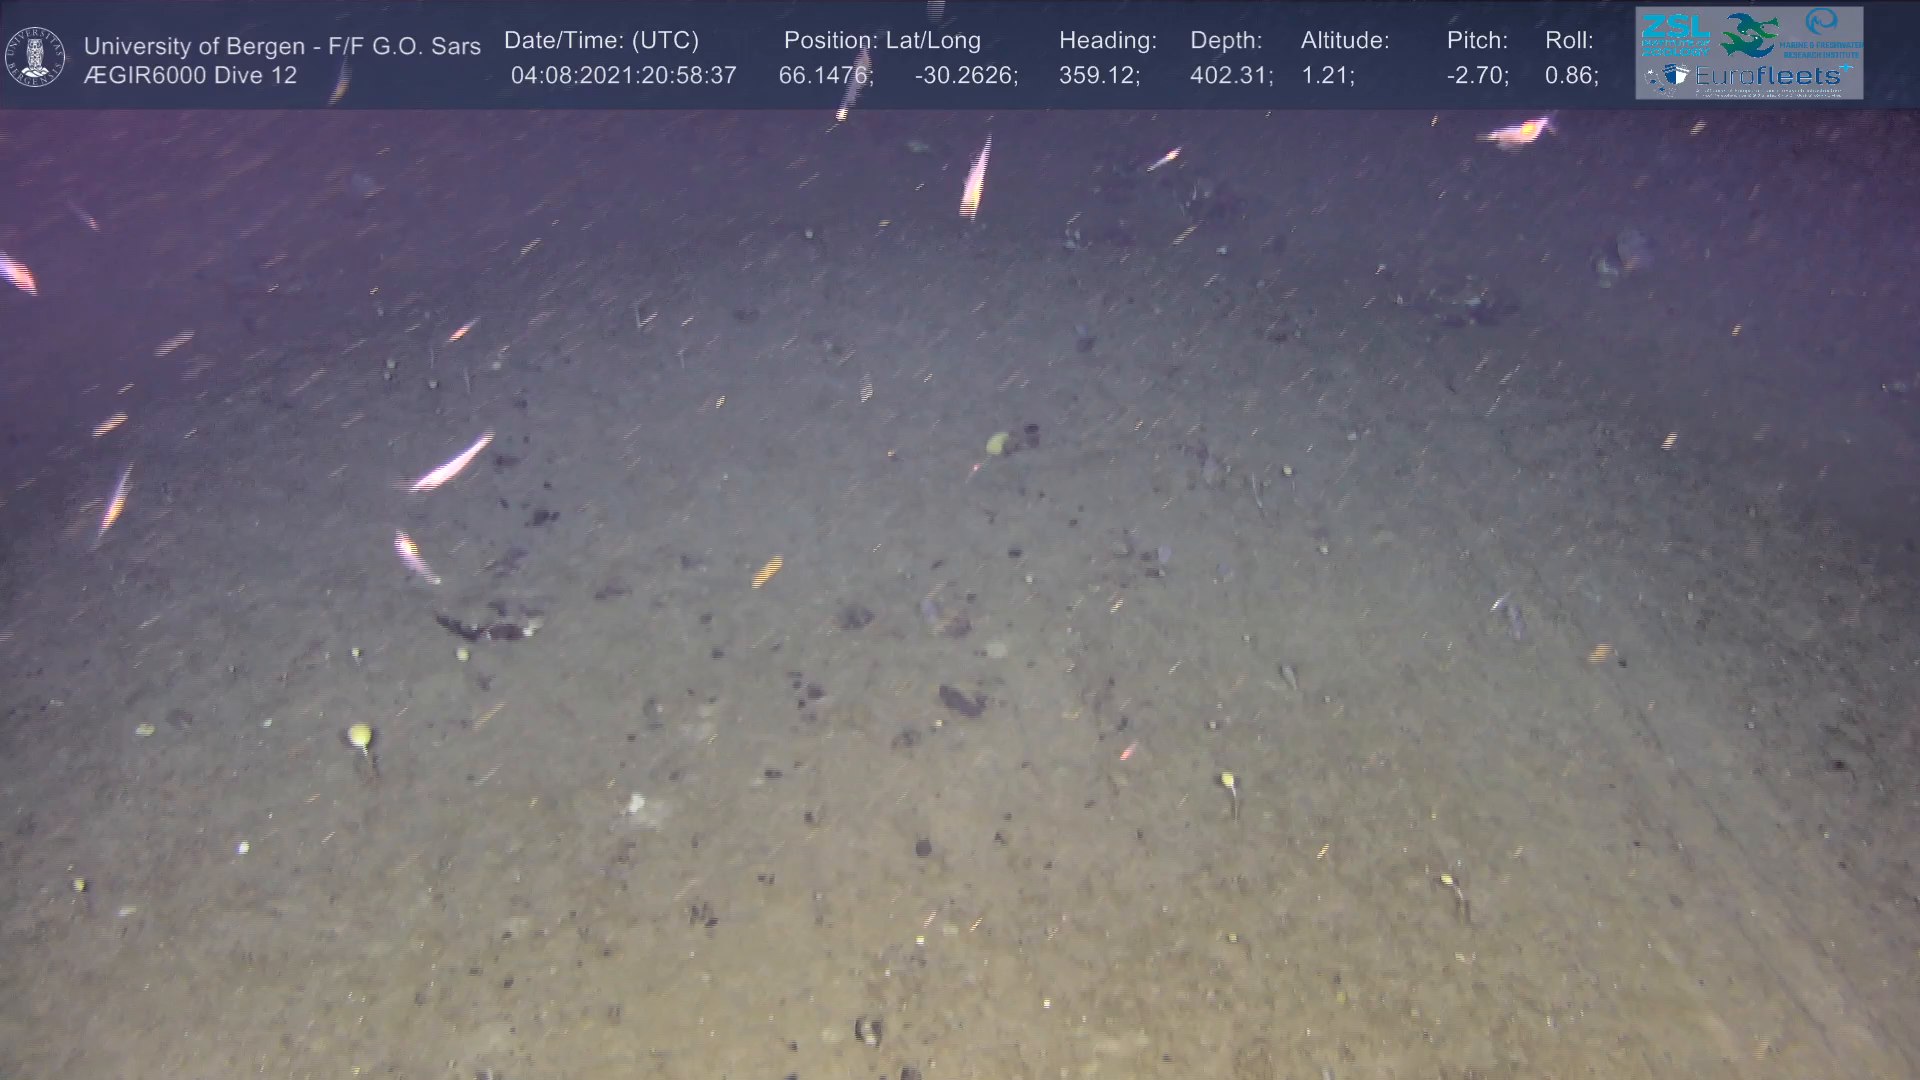This screenshot has height=1080, width=1920.
Task: Click the Altitude value 1.21
Action: [x=1327, y=76]
